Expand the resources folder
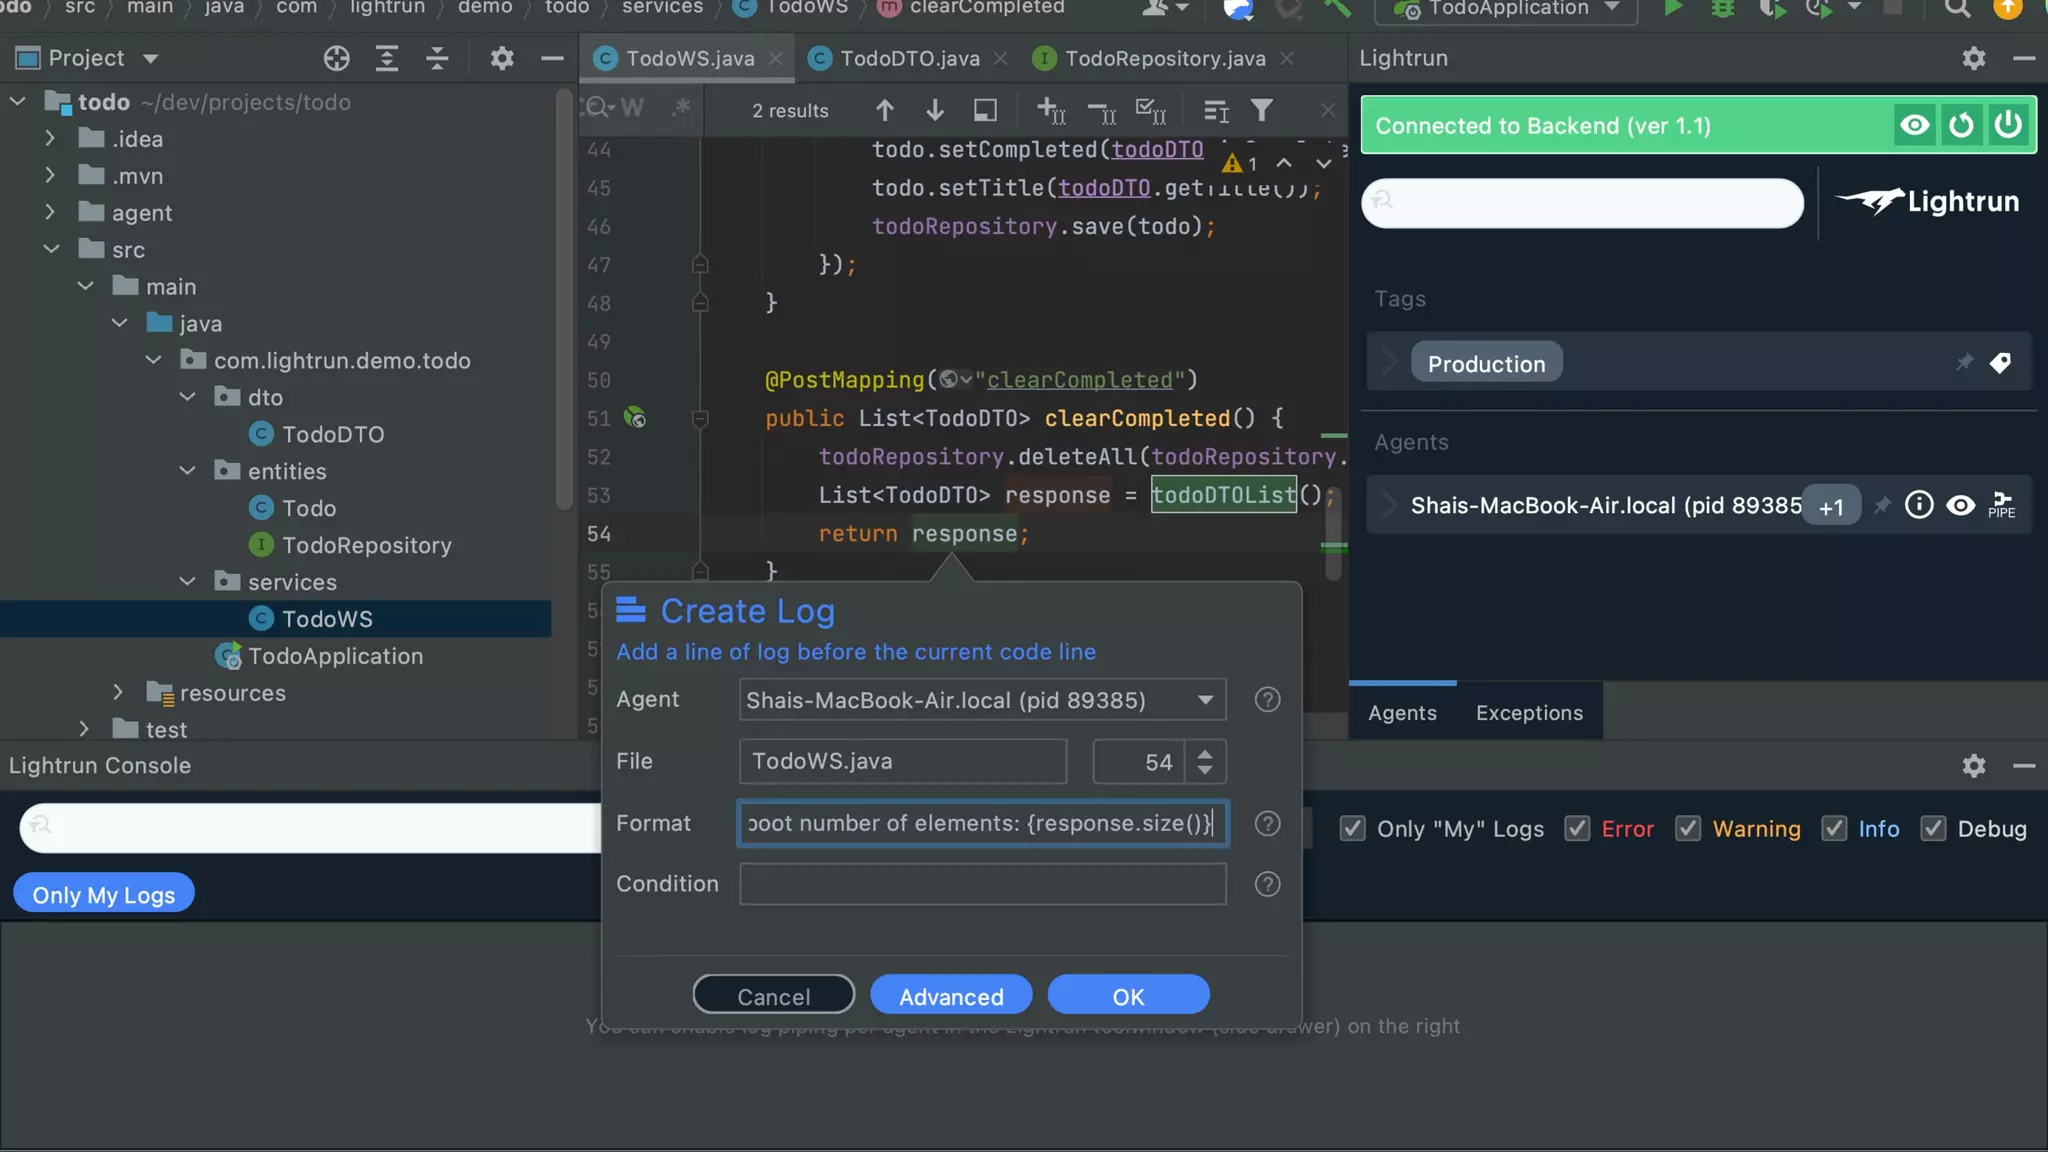Viewport: 2048px width, 1152px height. (x=118, y=692)
